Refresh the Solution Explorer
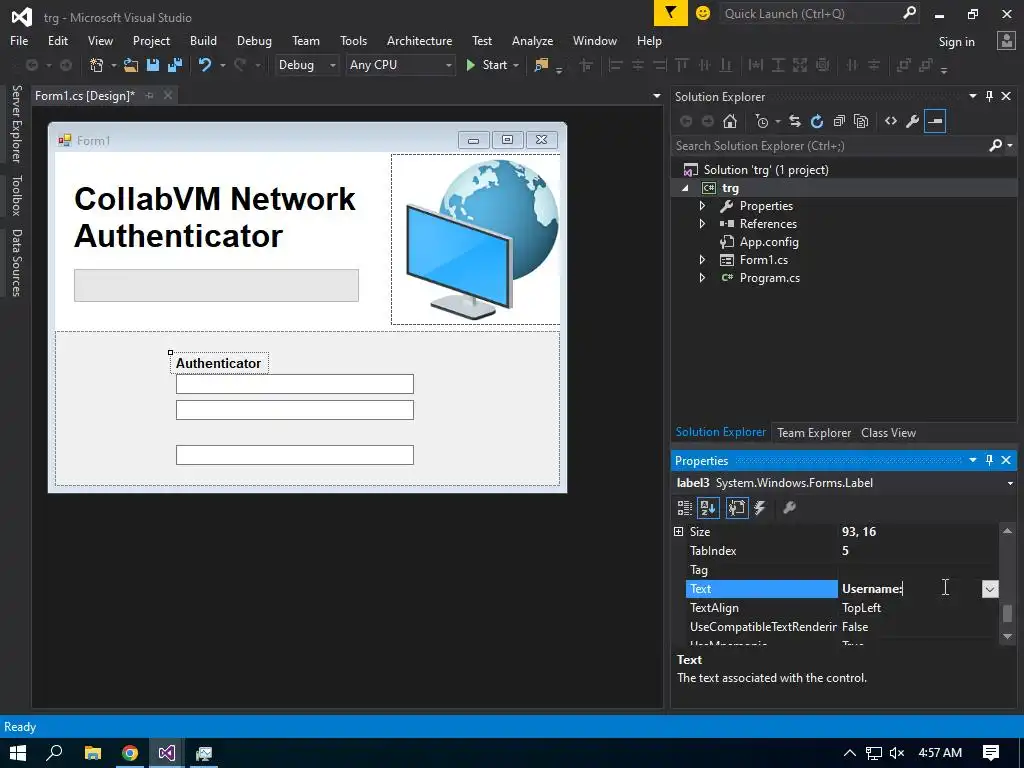The height and width of the screenshot is (768, 1024). pos(817,121)
